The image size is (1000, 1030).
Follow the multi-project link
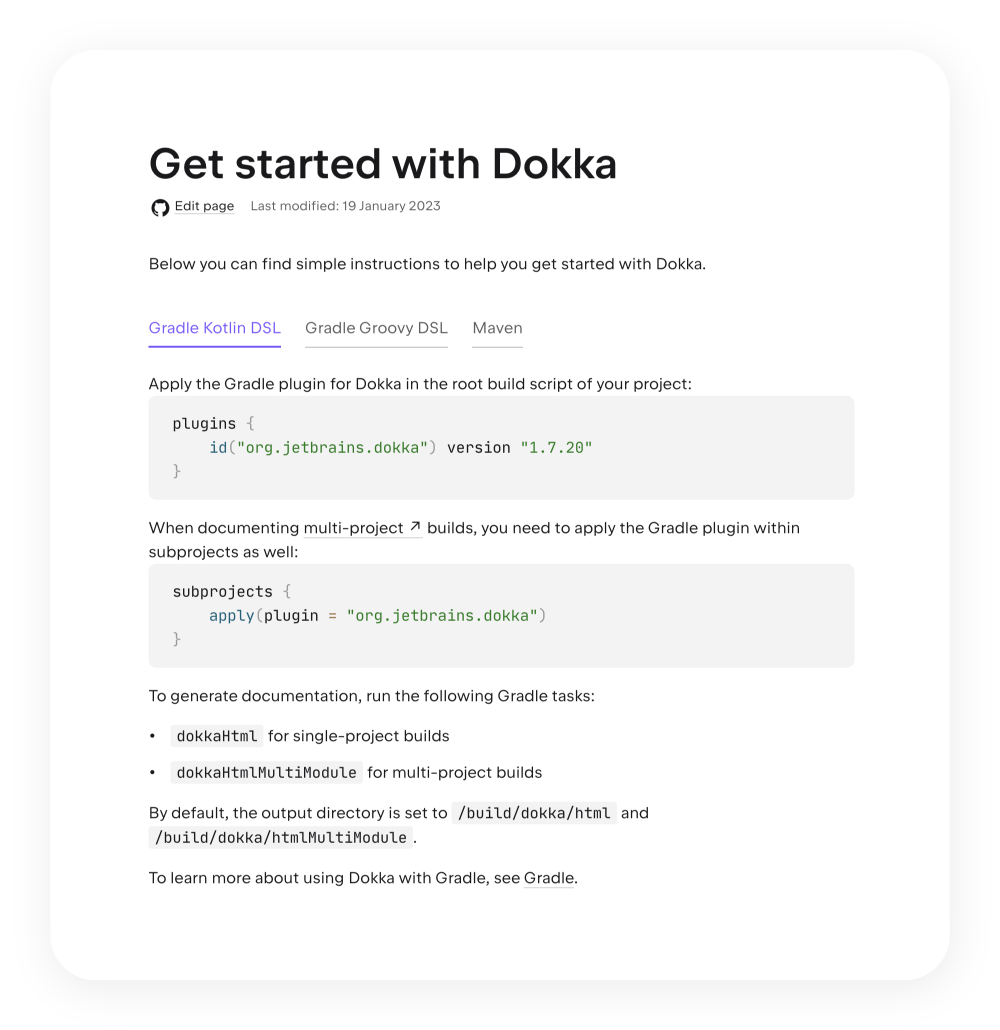[x=354, y=528]
